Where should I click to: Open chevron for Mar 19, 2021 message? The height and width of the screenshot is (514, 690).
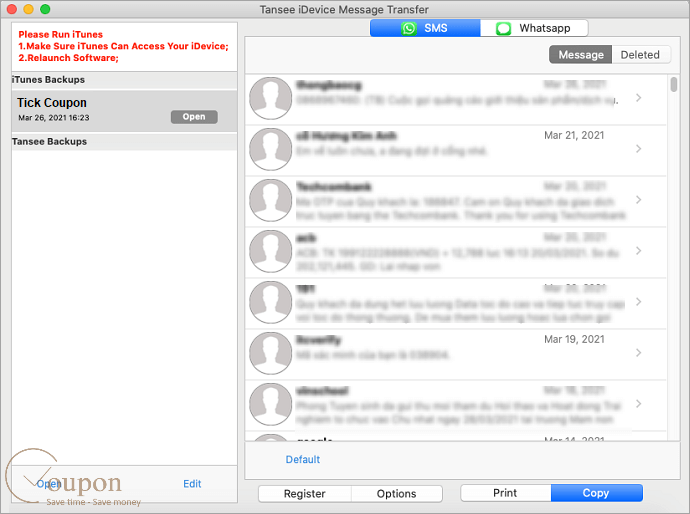click(639, 353)
